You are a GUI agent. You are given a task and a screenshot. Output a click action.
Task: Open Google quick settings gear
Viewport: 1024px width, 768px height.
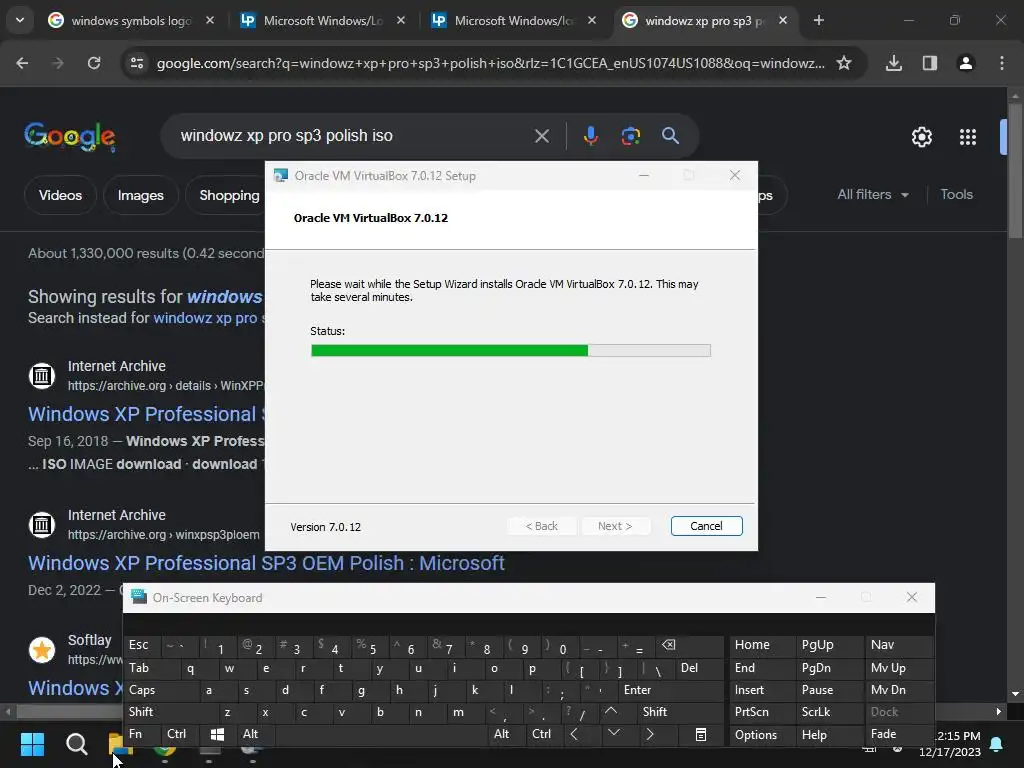click(x=921, y=137)
